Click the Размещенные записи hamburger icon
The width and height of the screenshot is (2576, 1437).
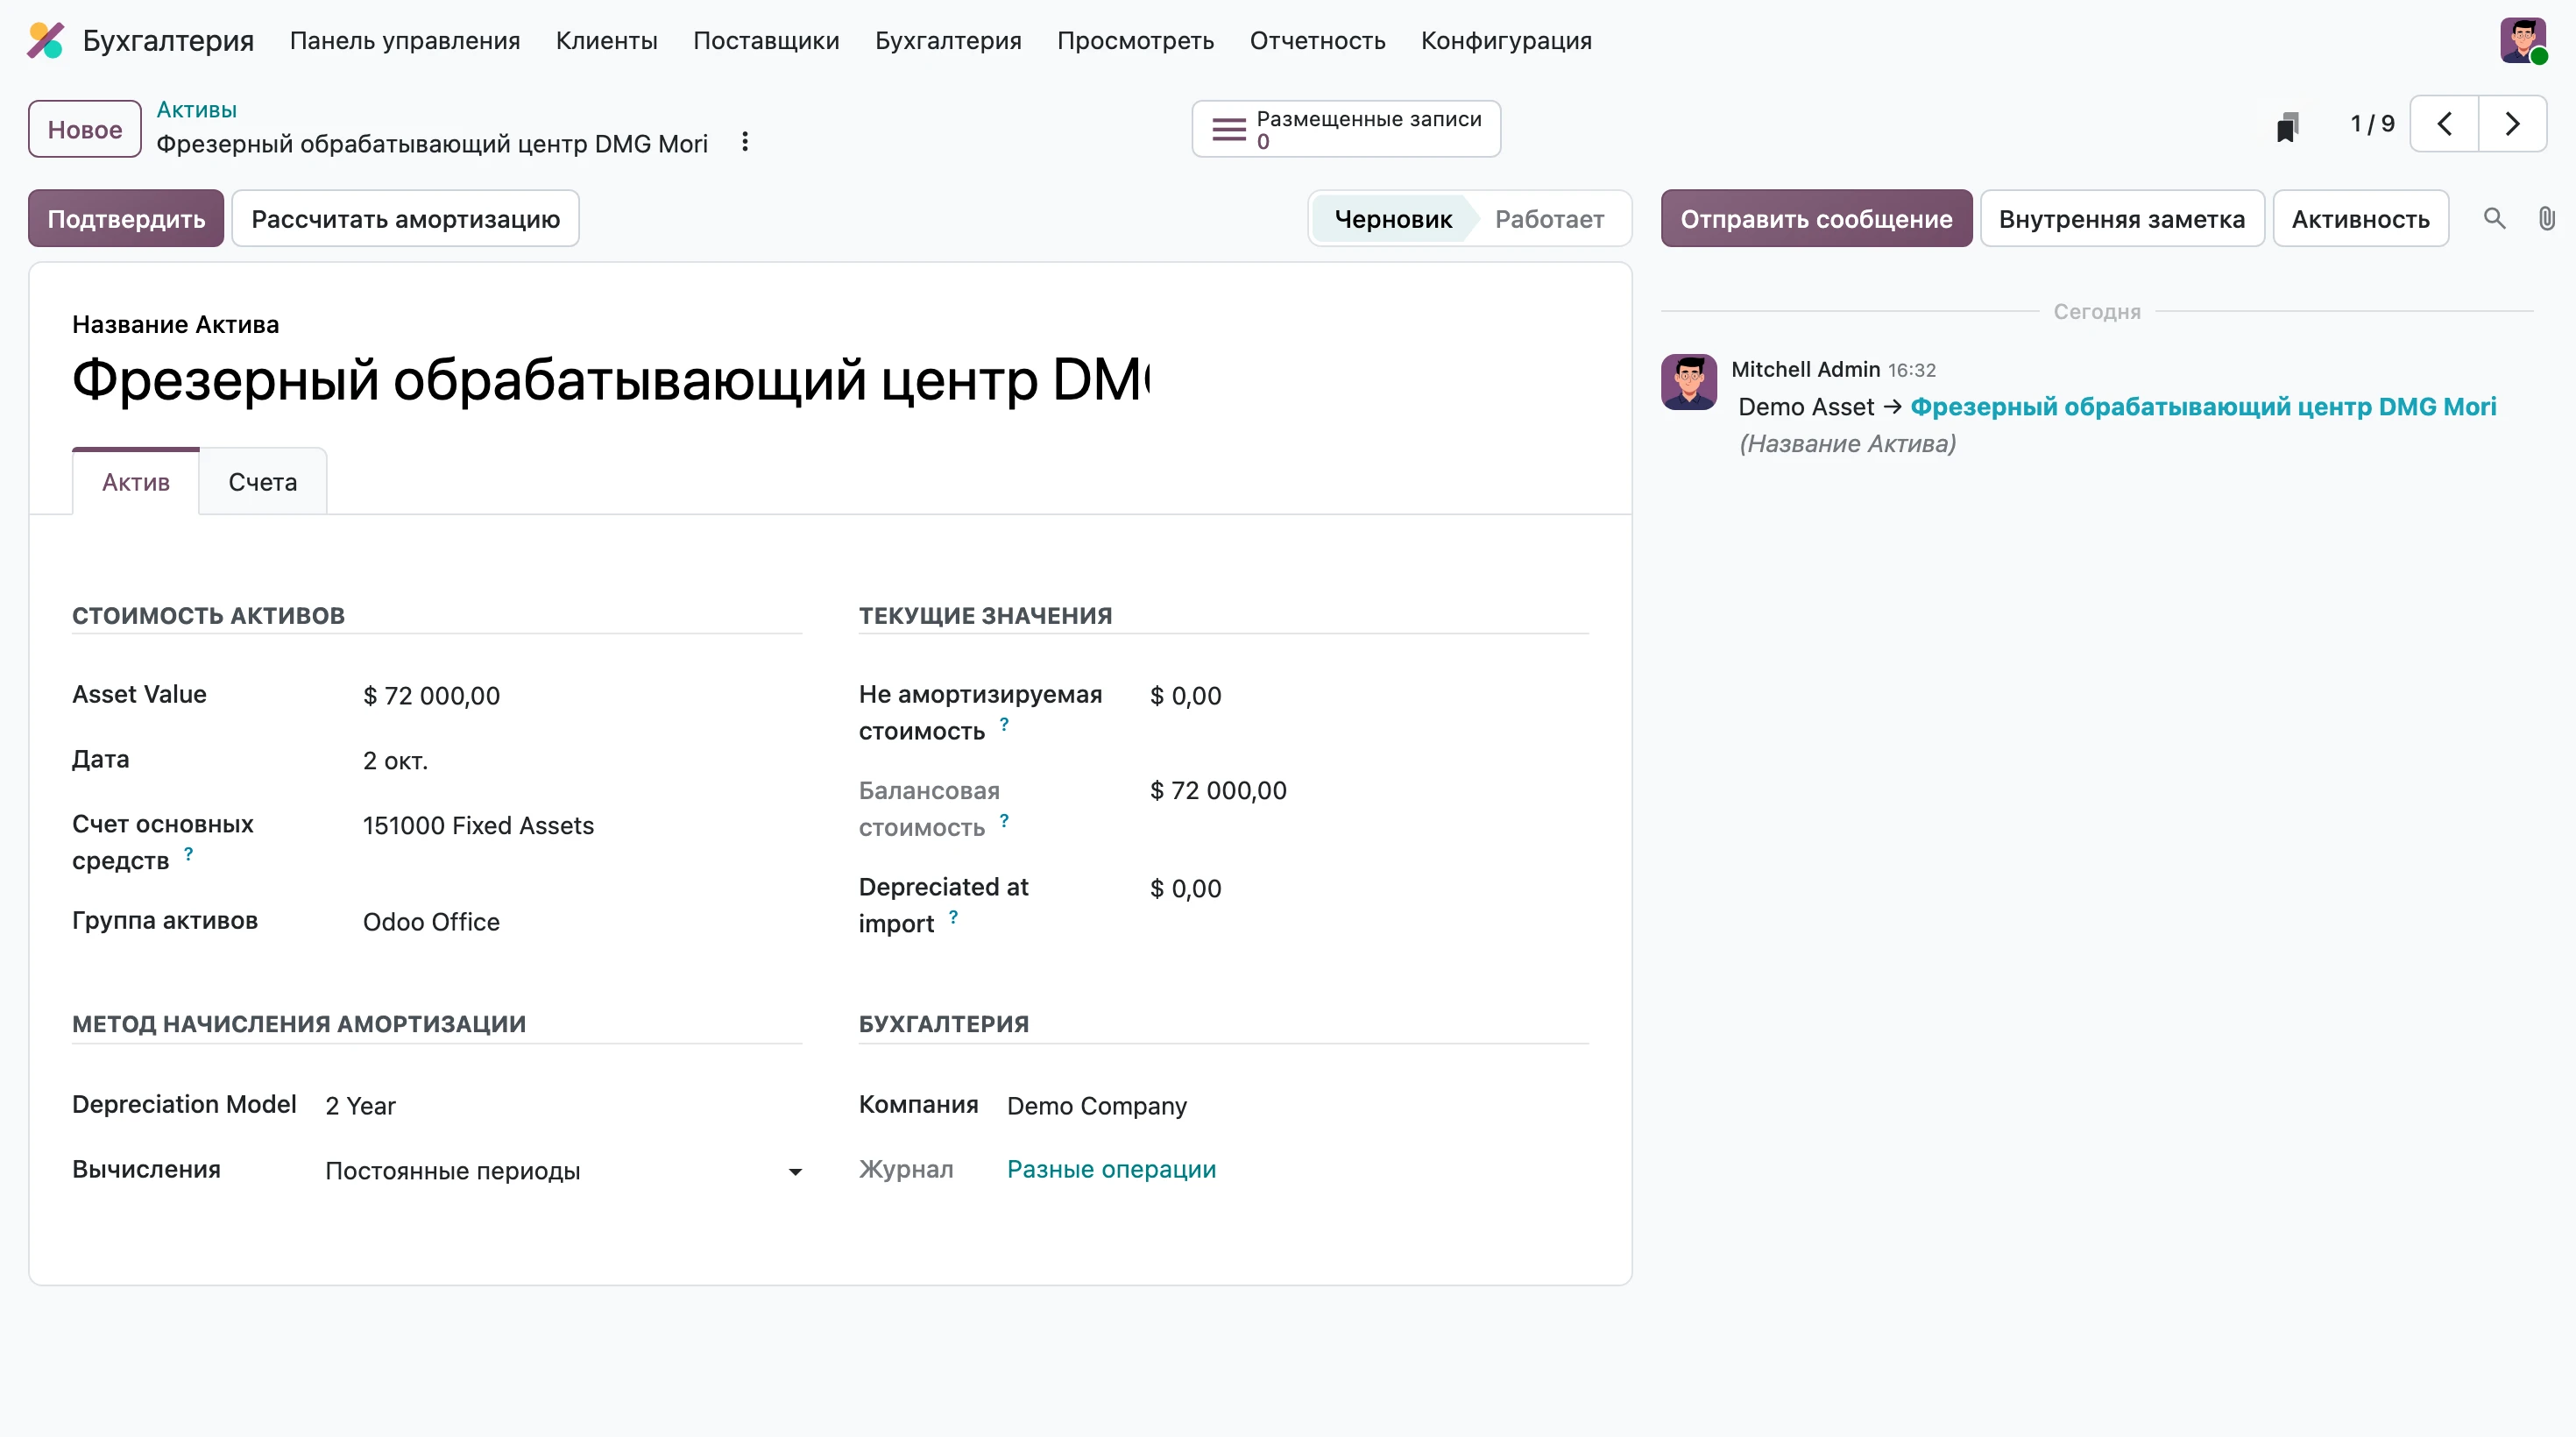coord(1228,129)
